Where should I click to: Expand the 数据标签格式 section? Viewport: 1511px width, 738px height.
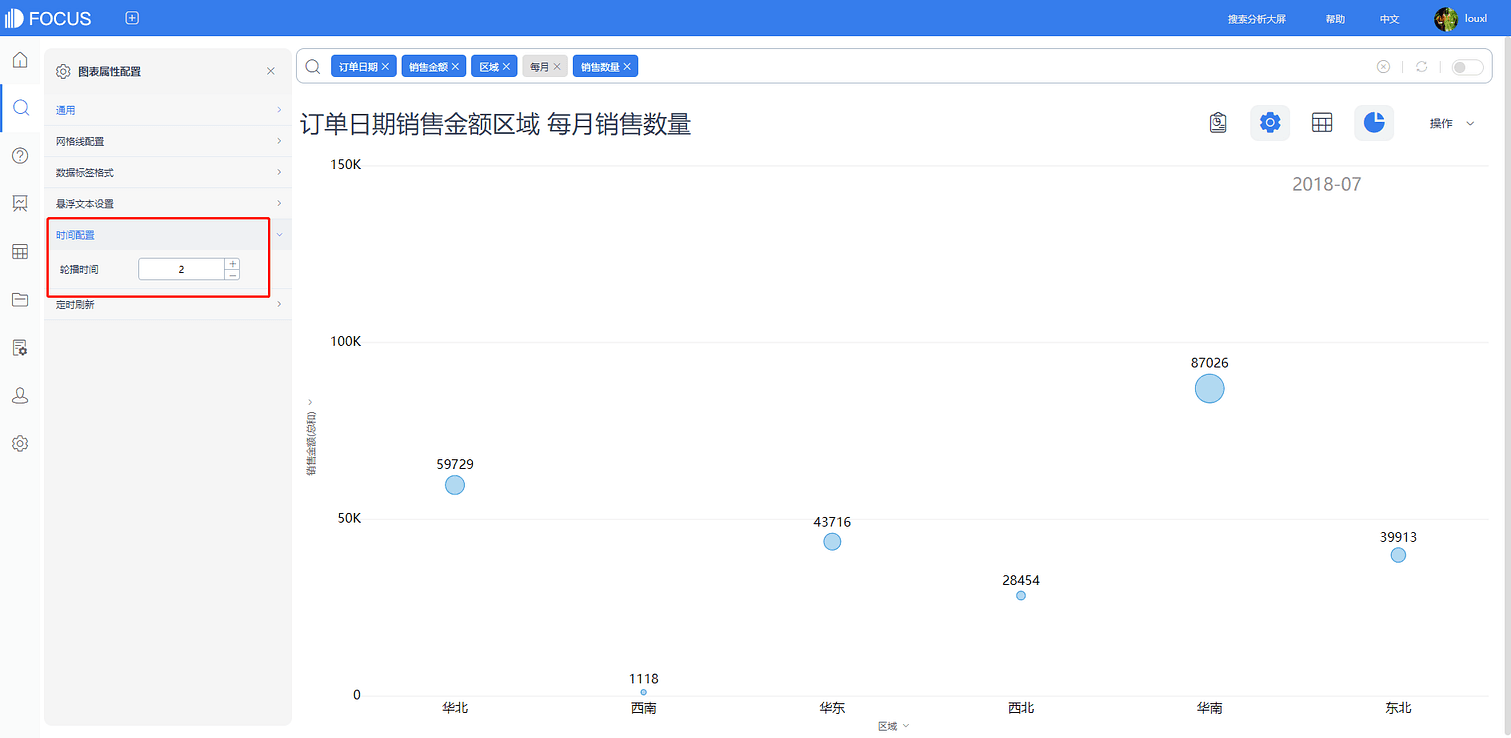[168, 172]
